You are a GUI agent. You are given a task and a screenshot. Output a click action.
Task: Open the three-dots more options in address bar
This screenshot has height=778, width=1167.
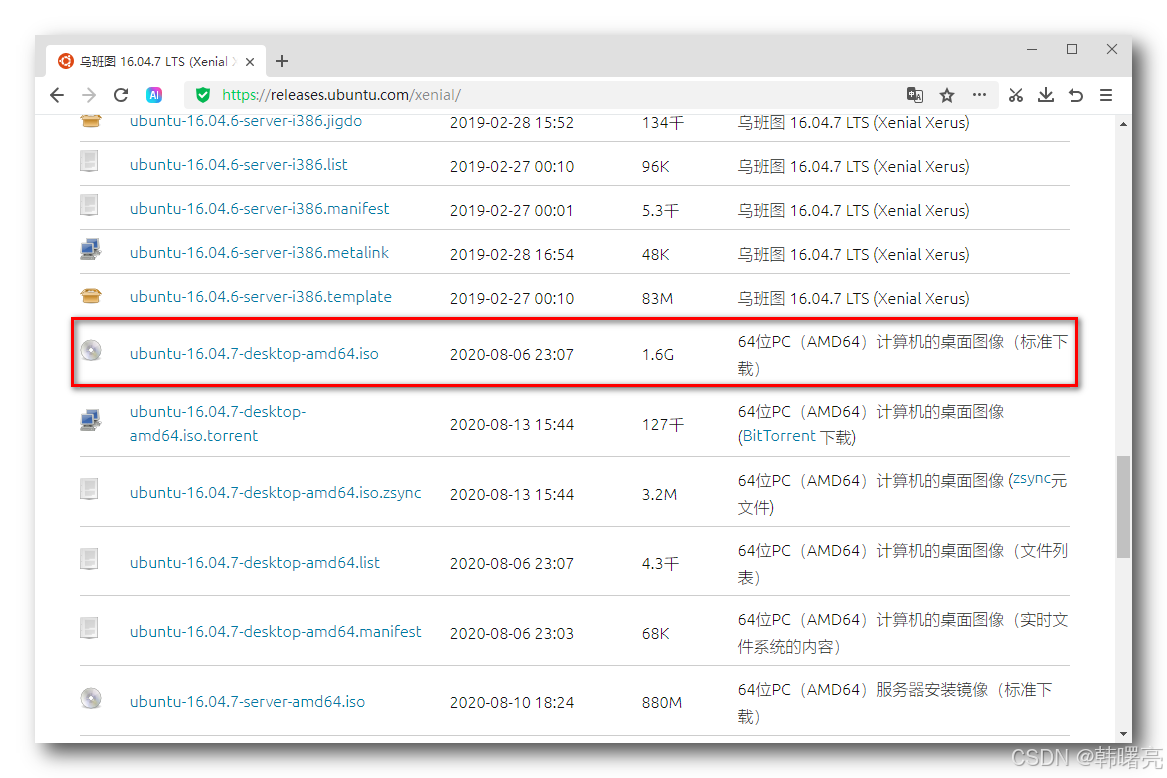979,95
